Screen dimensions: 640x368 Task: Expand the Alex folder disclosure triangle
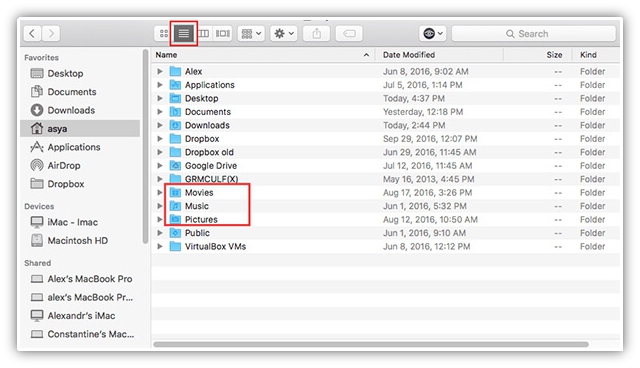point(160,71)
